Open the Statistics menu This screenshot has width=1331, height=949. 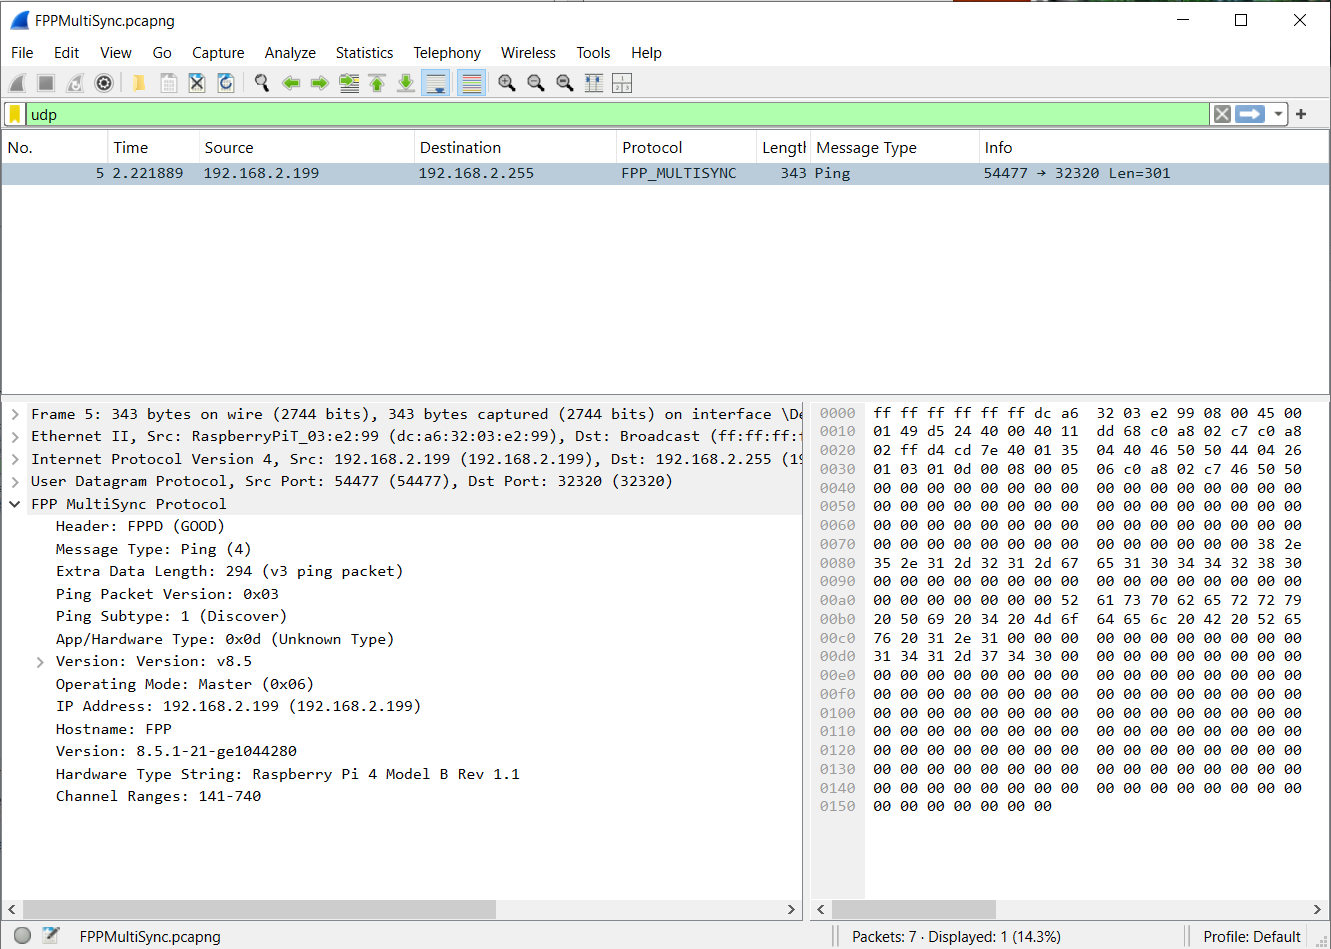point(364,52)
